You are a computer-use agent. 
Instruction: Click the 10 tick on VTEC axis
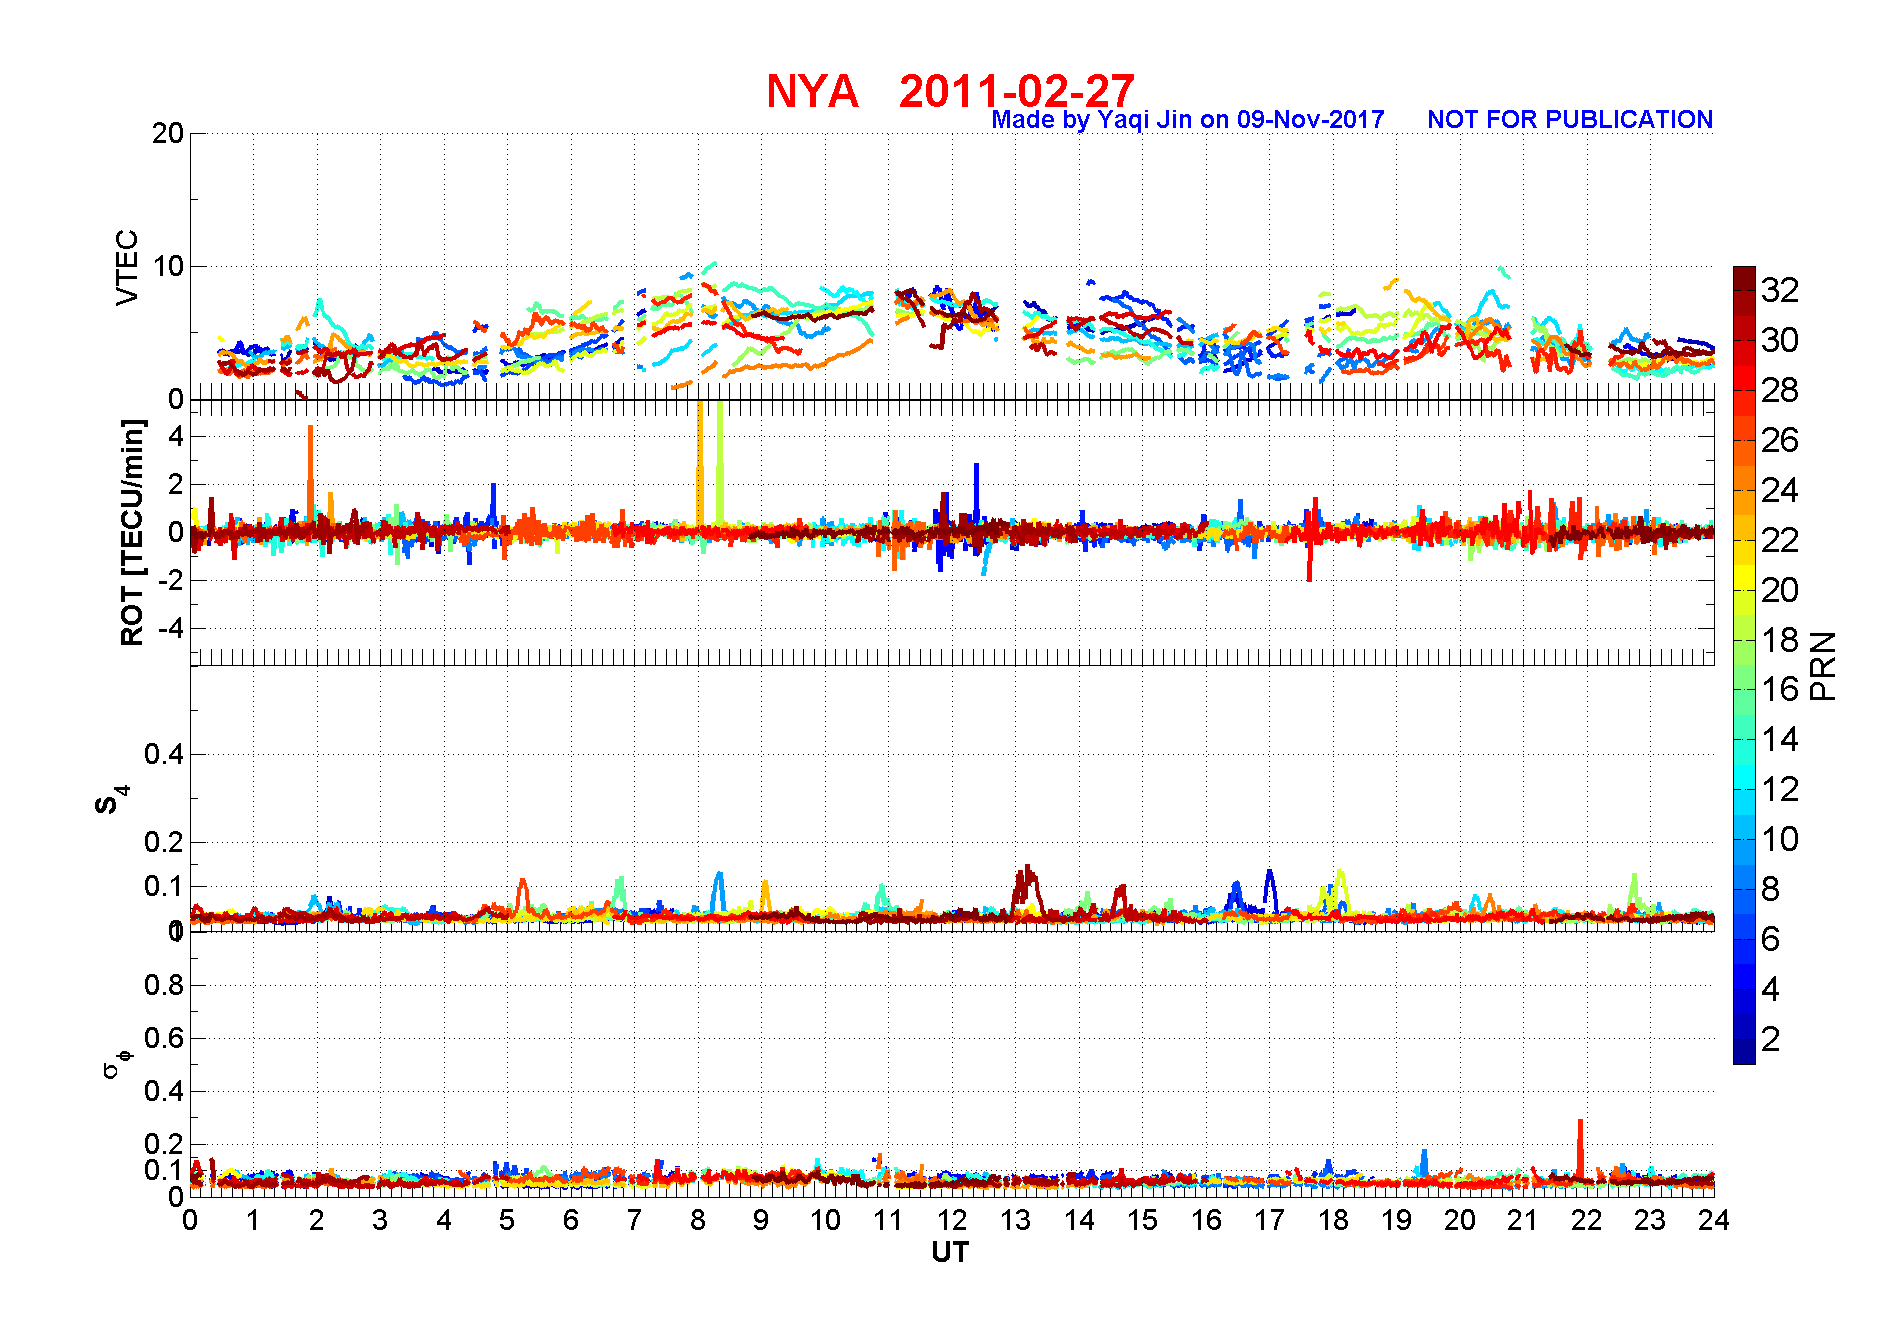click(x=168, y=266)
